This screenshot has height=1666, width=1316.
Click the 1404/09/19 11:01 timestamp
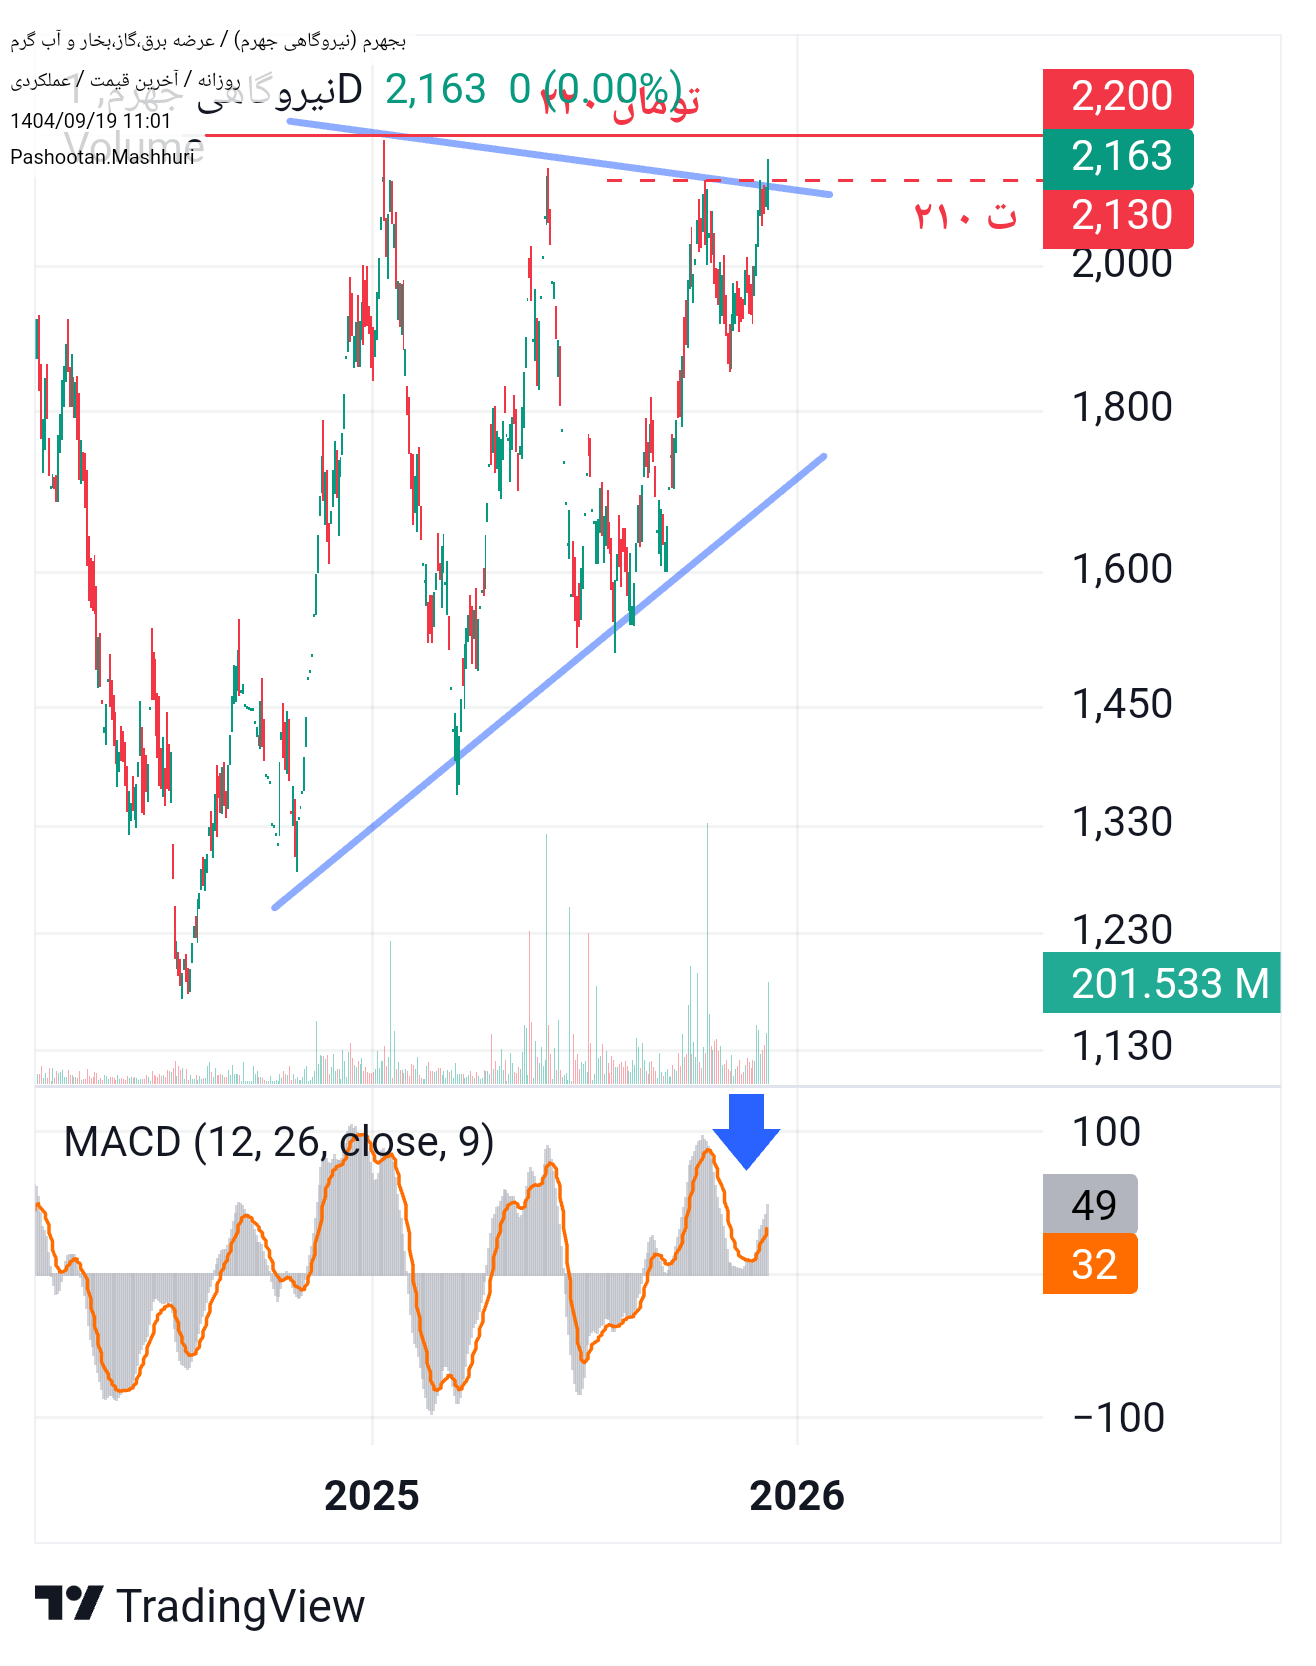tap(91, 121)
